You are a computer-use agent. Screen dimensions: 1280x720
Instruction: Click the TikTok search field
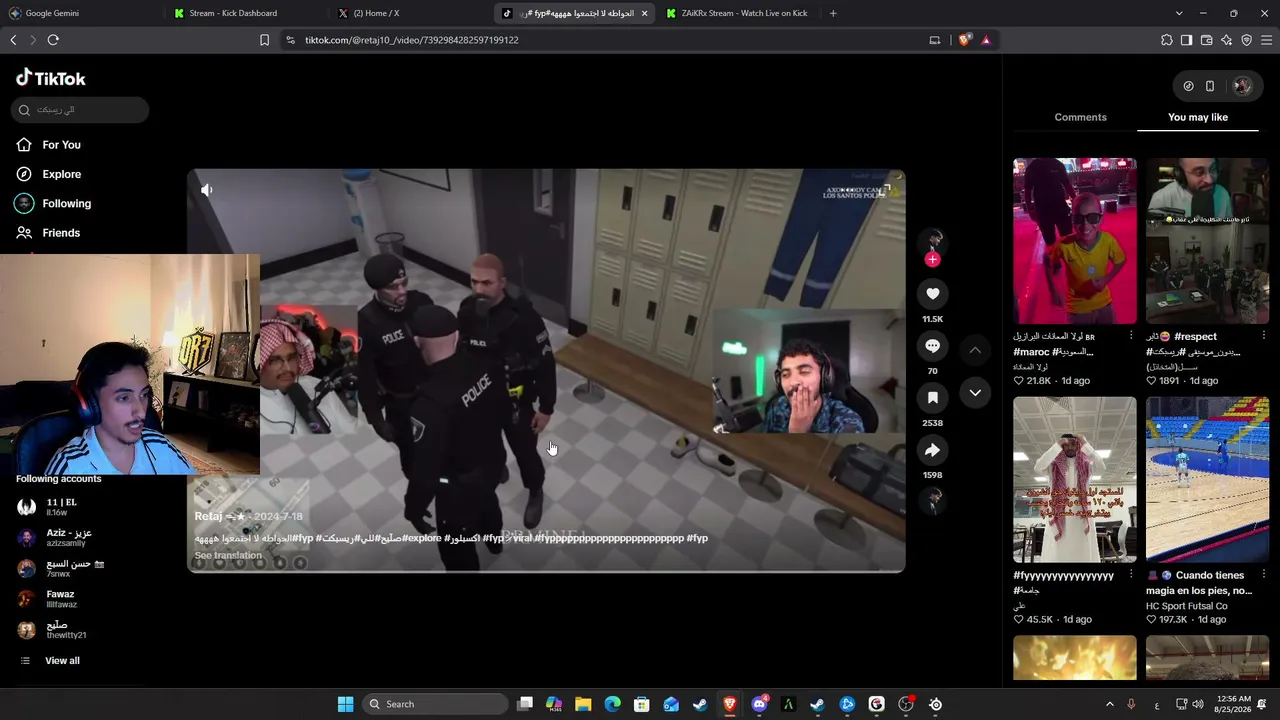pos(81,110)
